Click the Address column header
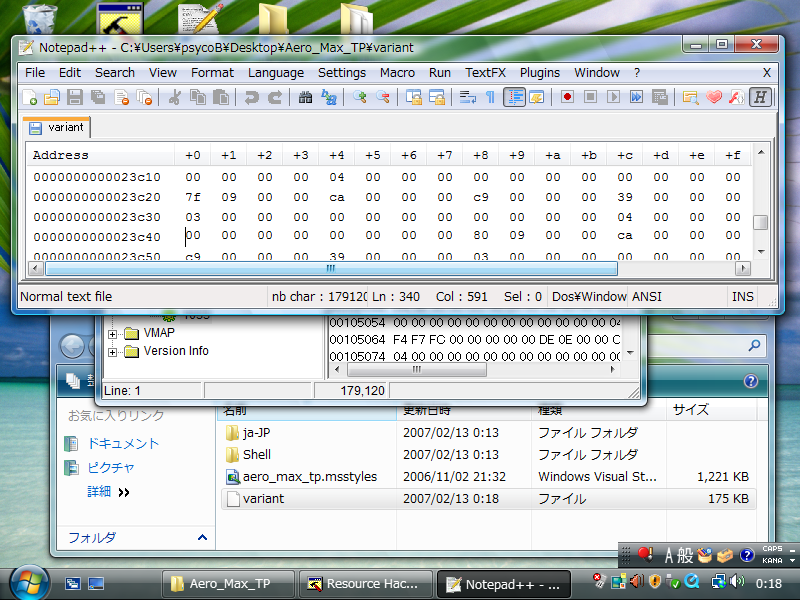The width and height of the screenshot is (800, 600). click(101, 155)
